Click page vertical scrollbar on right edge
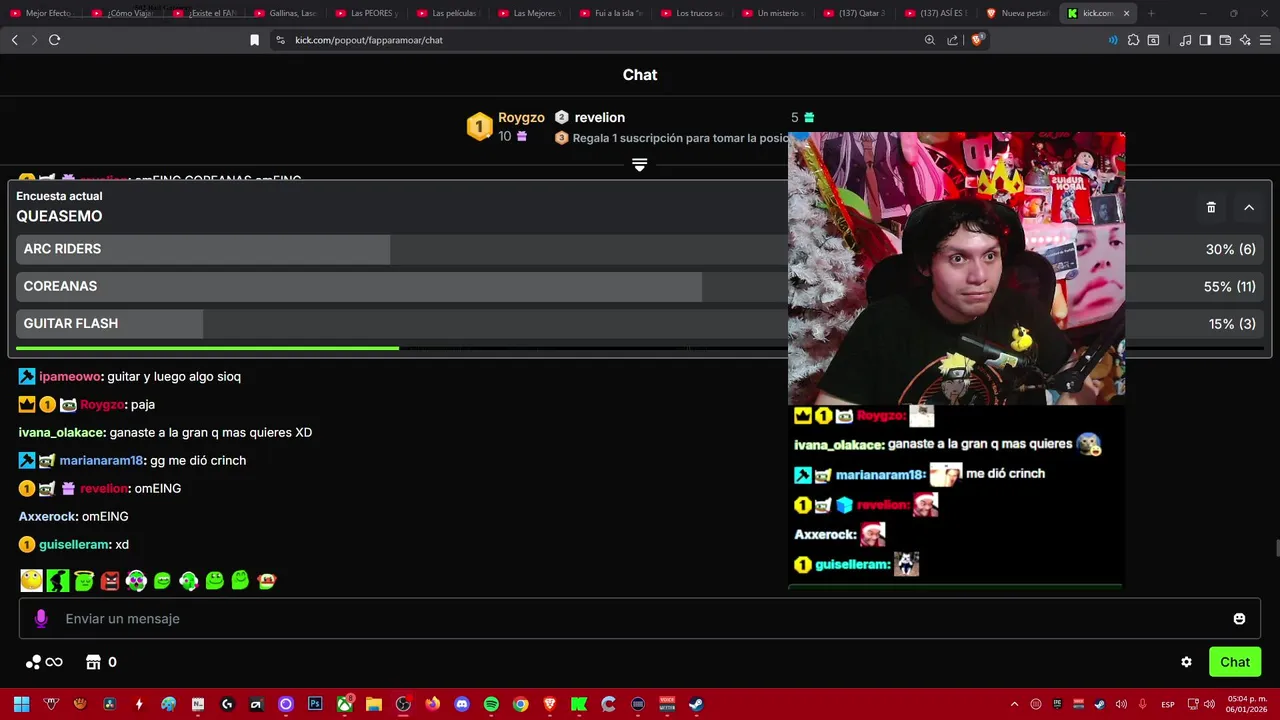The height and width of the screenshot is (720, 1280). pyautogui.click(x=1276, y=548)
